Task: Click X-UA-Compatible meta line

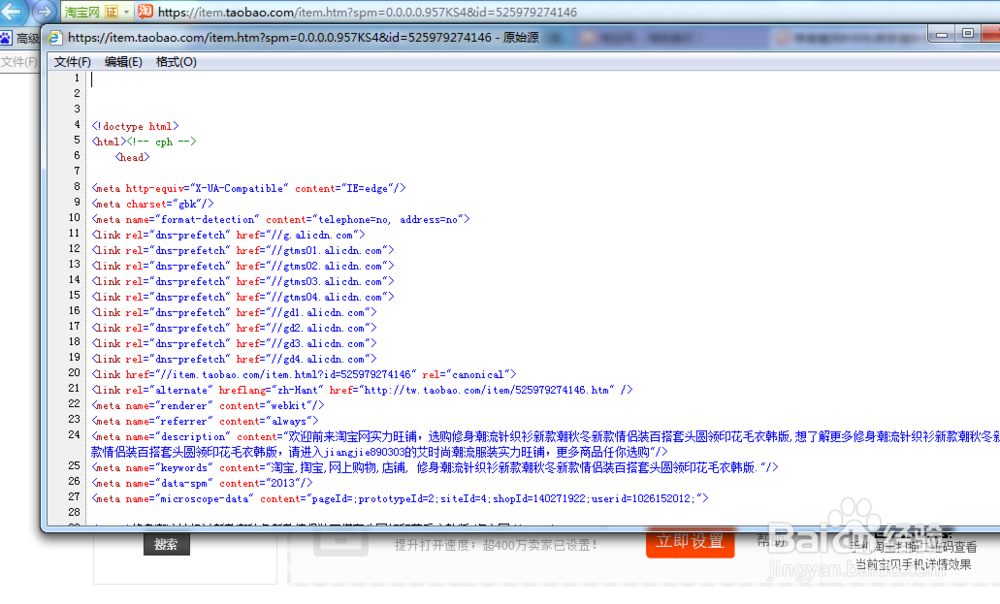Action: (249, 188)
